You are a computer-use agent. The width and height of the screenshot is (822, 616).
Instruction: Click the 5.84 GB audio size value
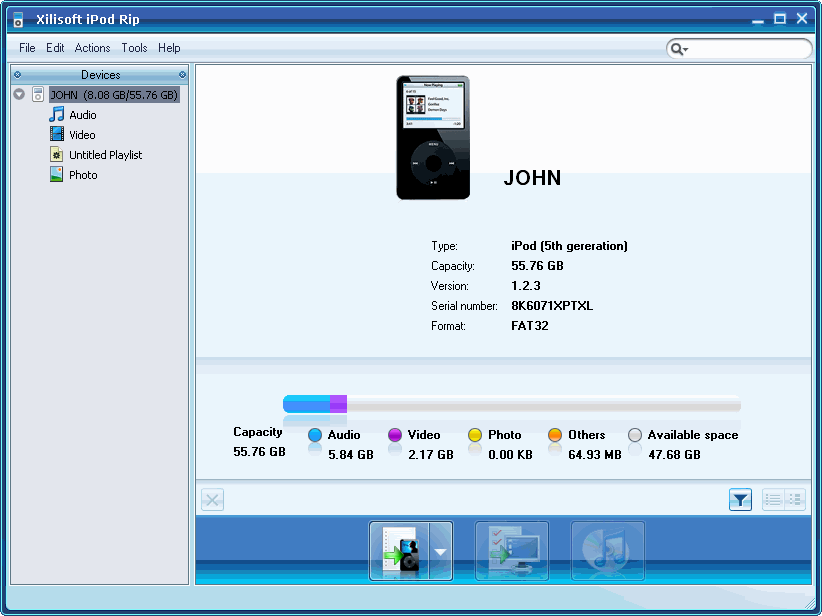point(351,455)
